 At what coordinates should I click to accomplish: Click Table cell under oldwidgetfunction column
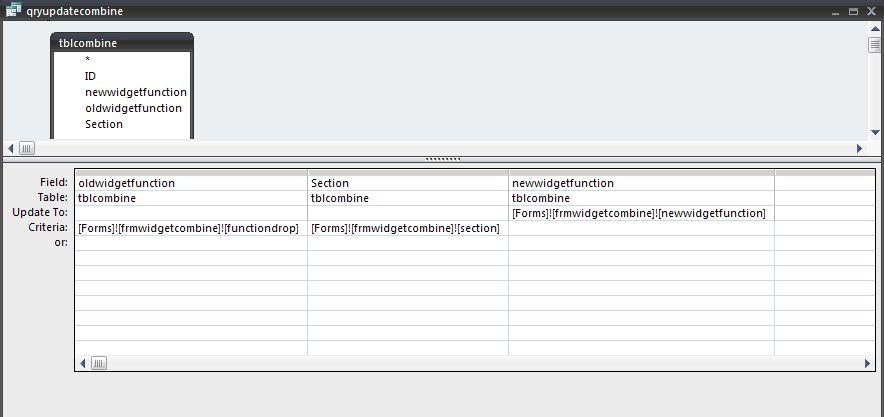pos(191,198)
